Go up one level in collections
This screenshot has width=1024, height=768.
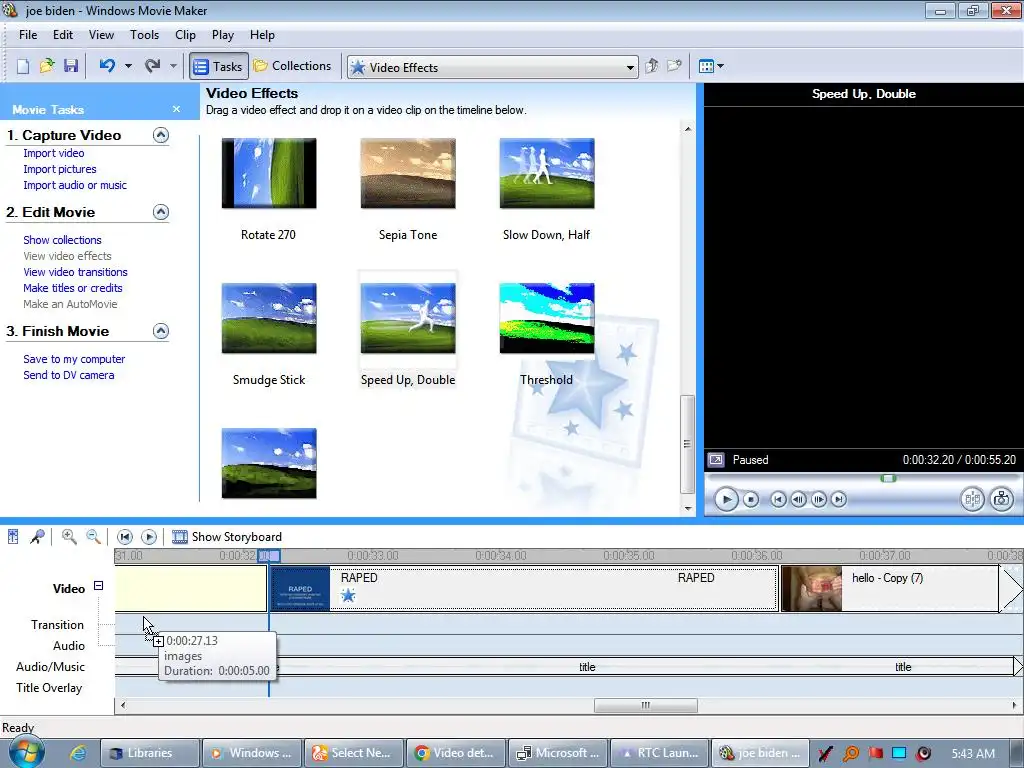point(652,66)
